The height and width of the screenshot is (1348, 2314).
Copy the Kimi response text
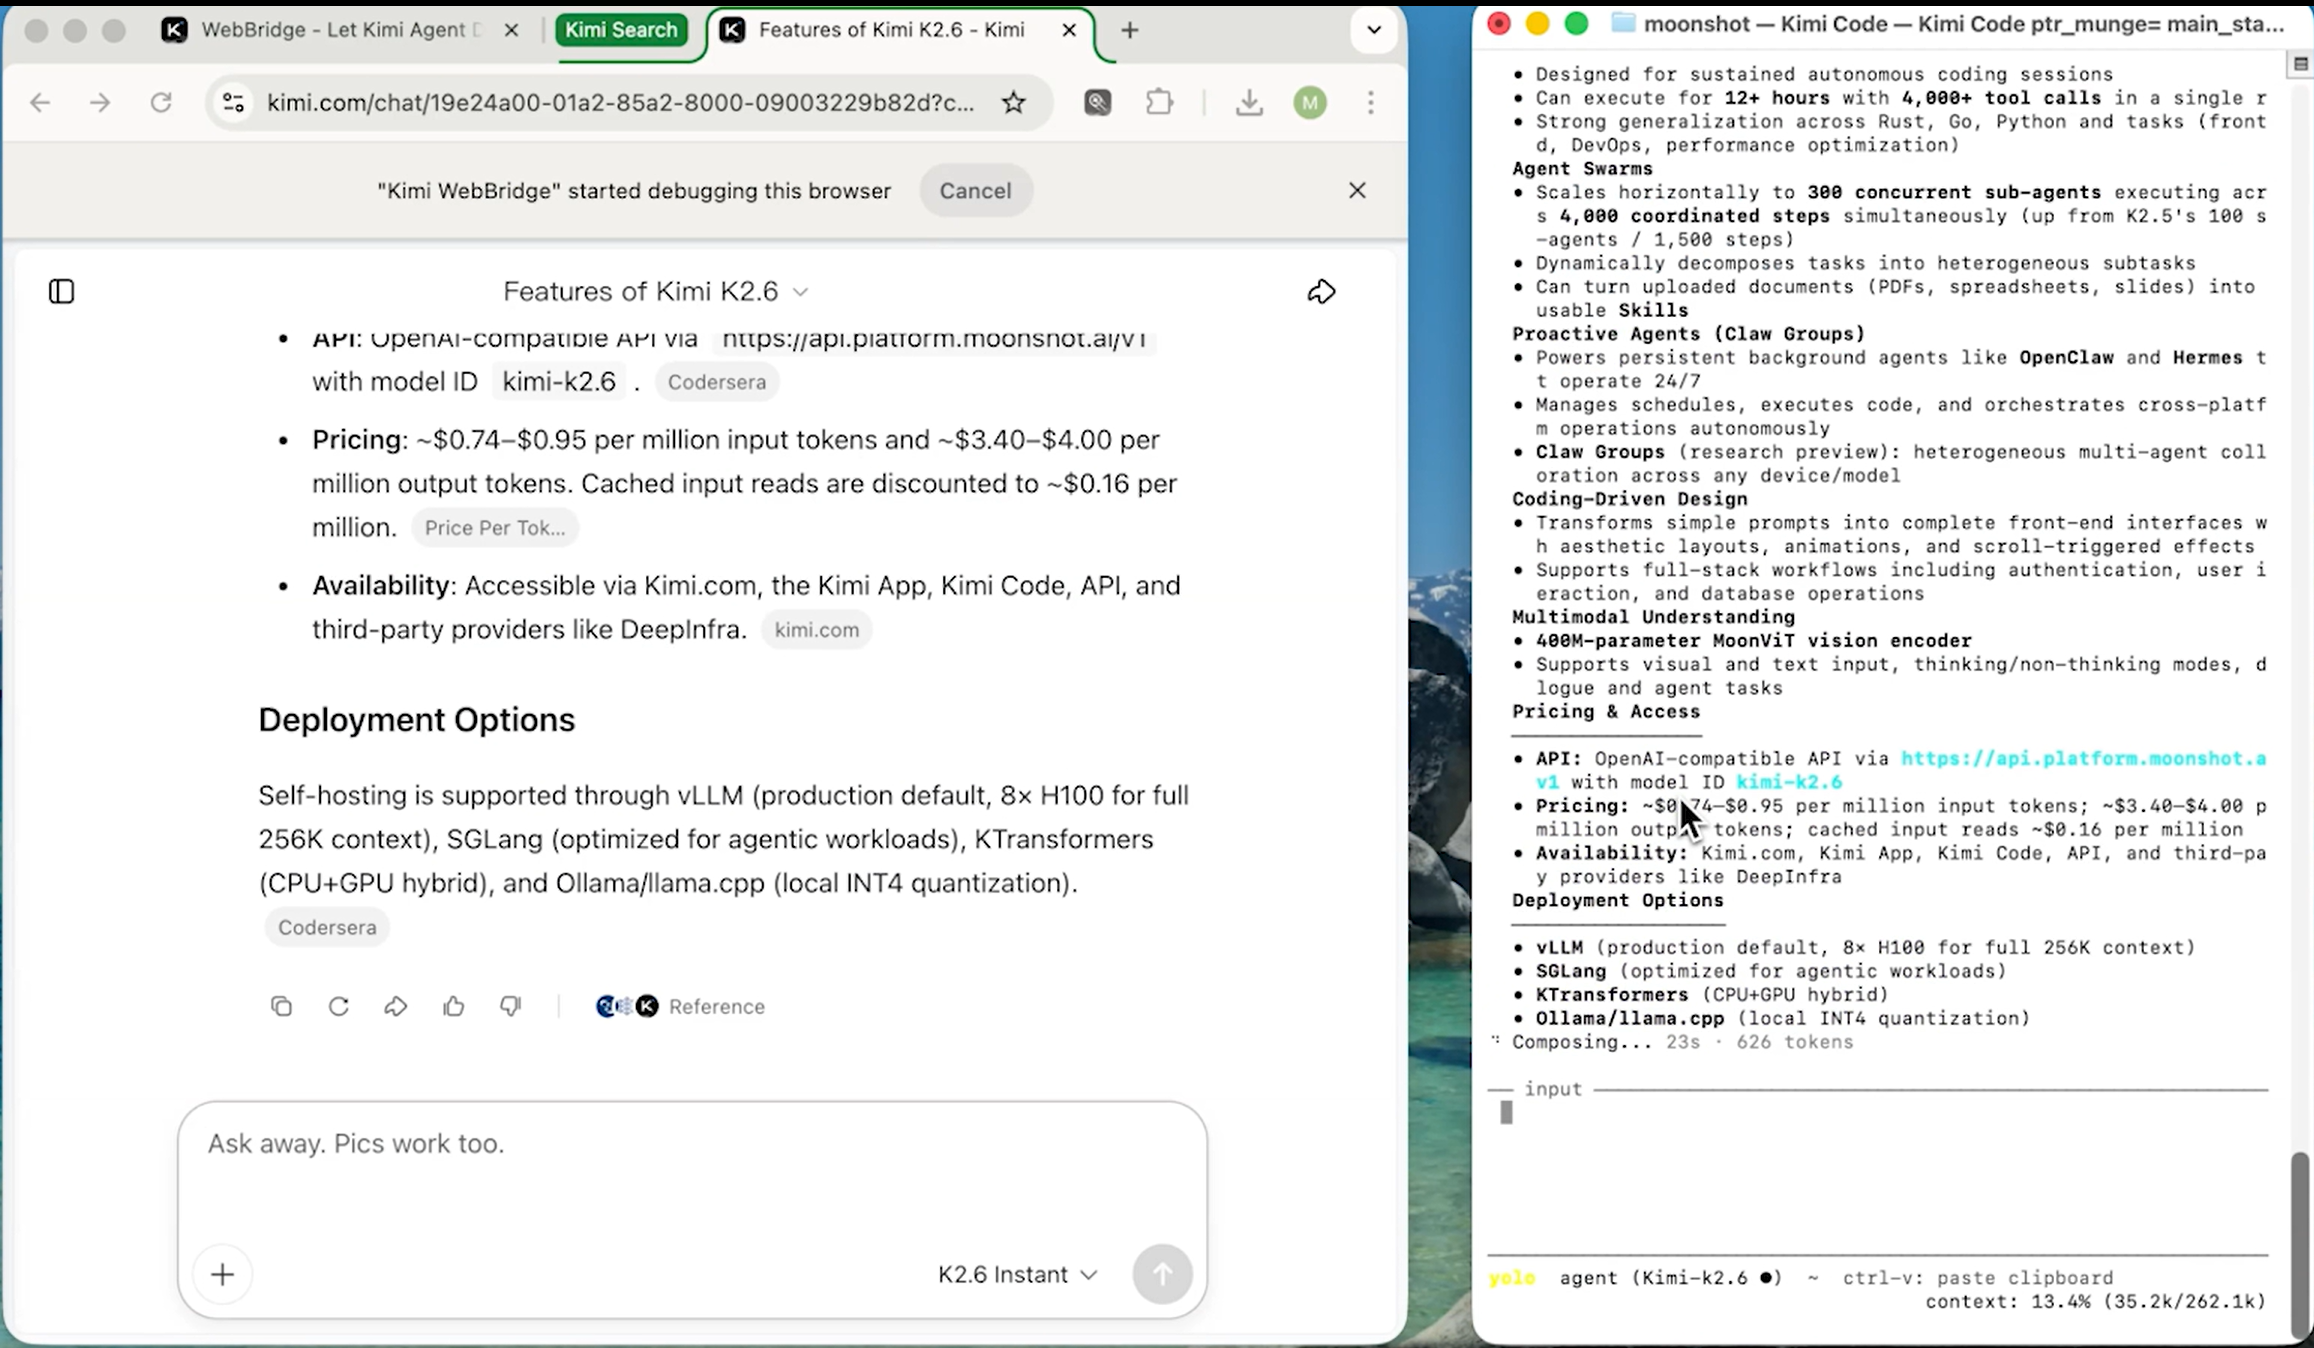tap(282, 1006)
